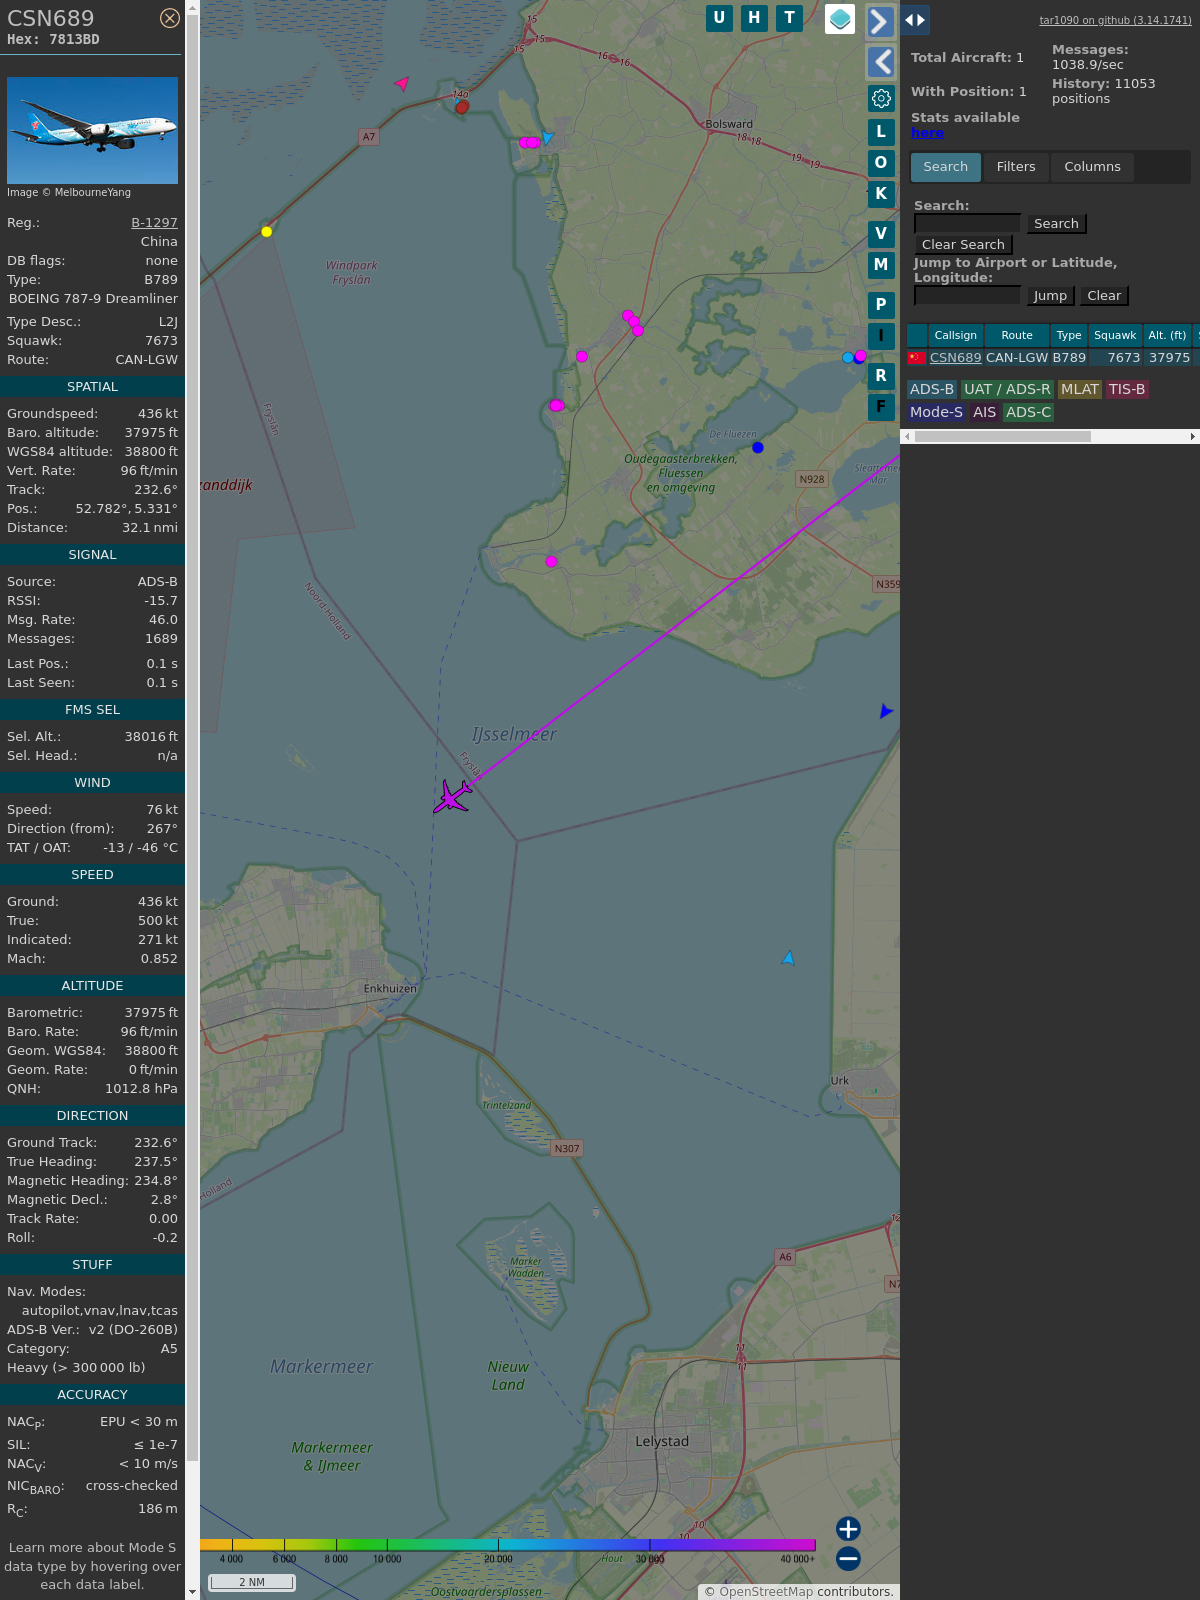This screenshot has height=1600, width=1200.
Task: Zoom in the map with plus button
Action: click(848, 1528)
